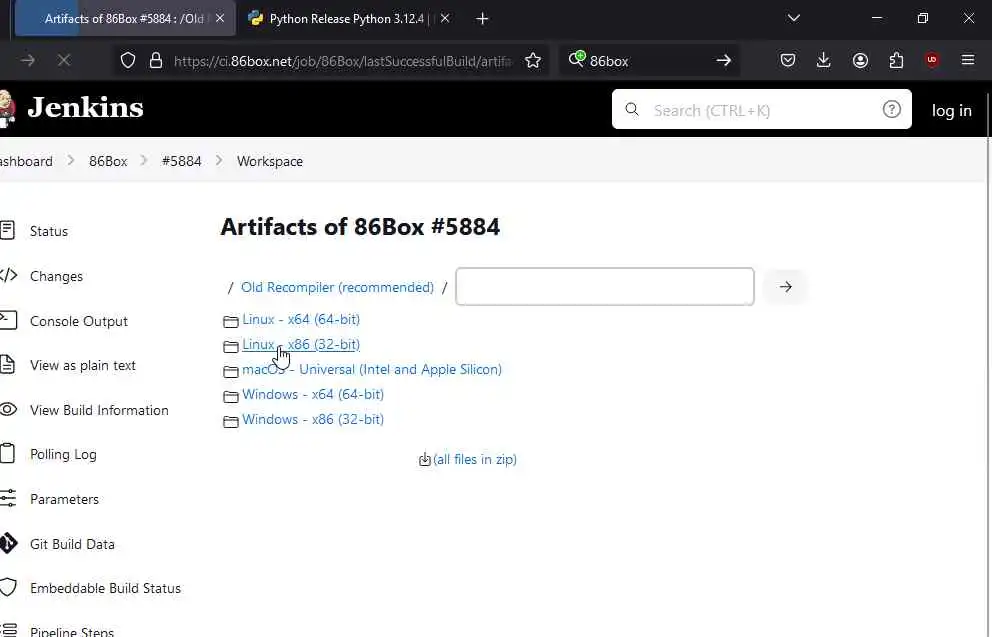Open the extensions puzzle icon
Image resolution: width=992 pixels, height=637 pixels.
(896, 60)
